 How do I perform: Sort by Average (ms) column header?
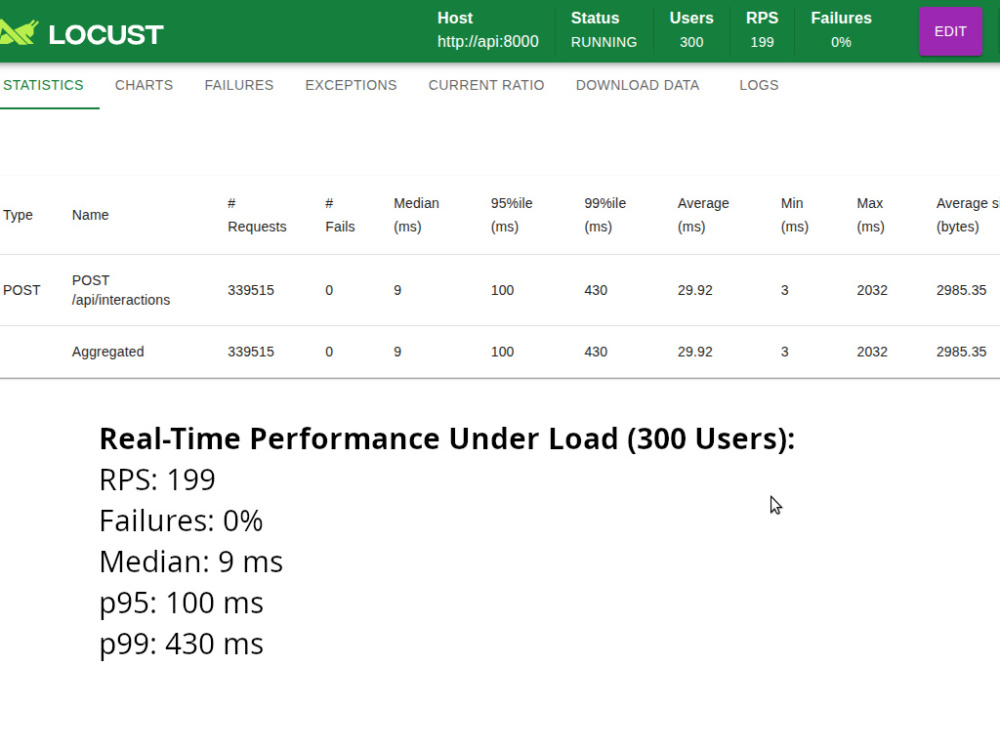[703, 215]
